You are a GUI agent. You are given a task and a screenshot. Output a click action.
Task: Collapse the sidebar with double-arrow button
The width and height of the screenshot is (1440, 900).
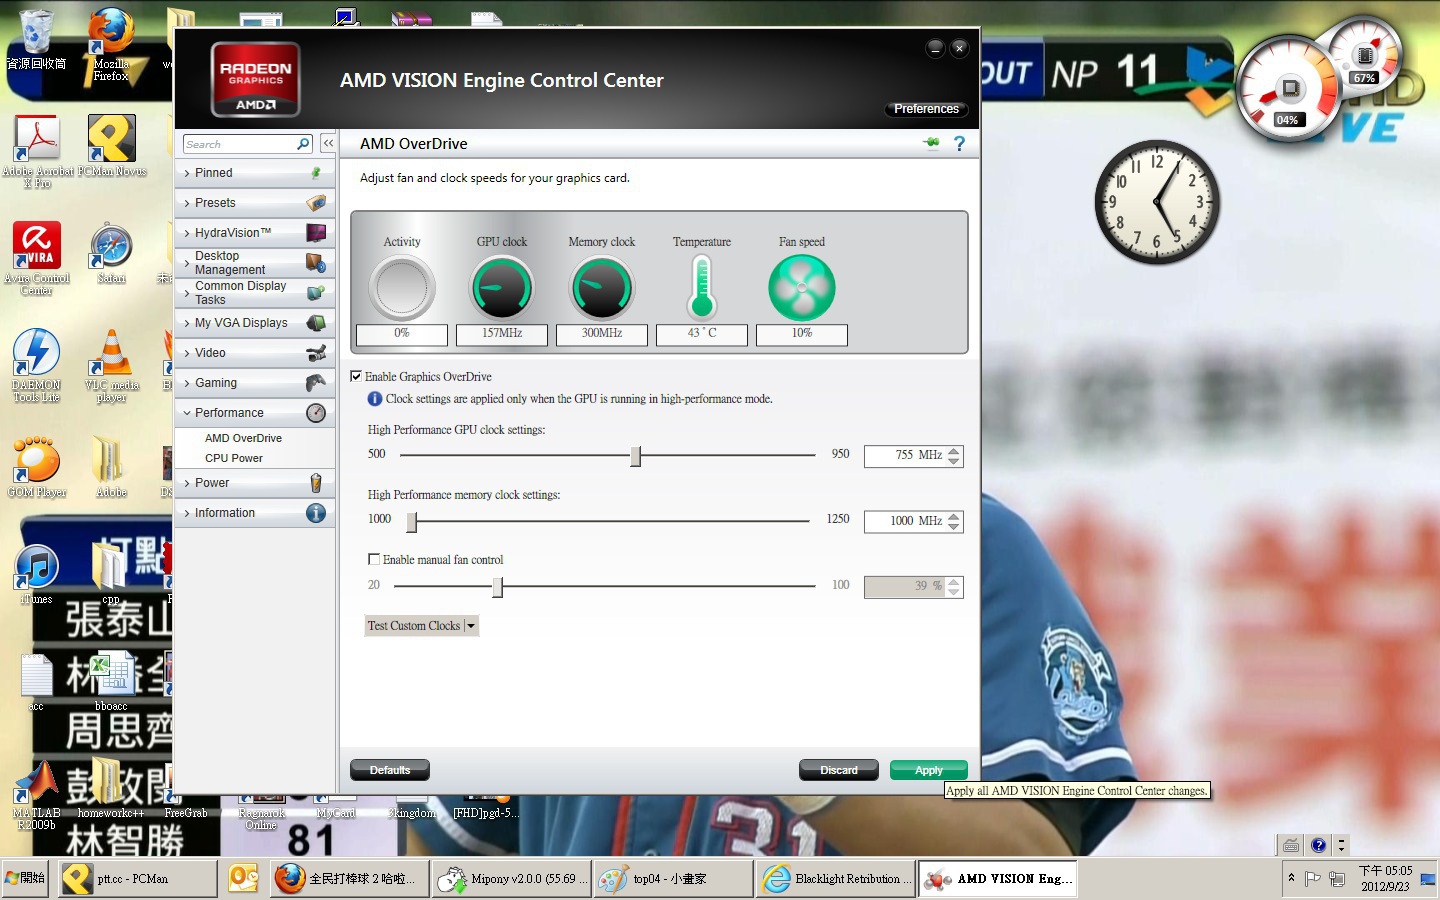tap(328, 144)
